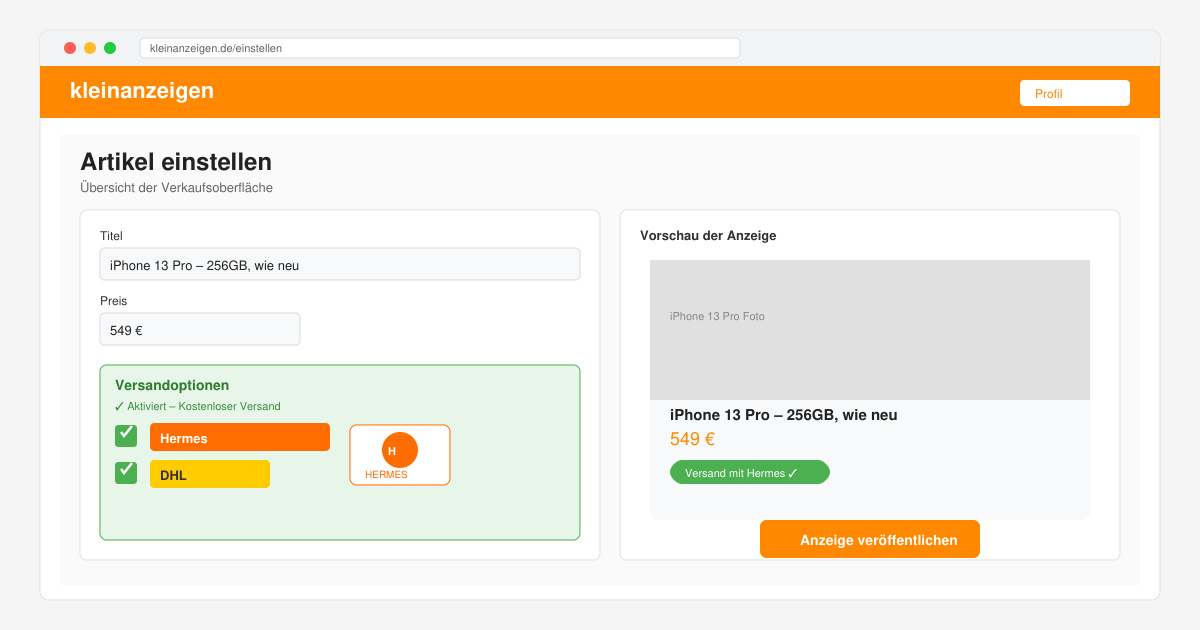This screenshot has width=1200, height=630.
Task: Click Anzeige veröffentlichen button
Action: [x=870, y=539]
